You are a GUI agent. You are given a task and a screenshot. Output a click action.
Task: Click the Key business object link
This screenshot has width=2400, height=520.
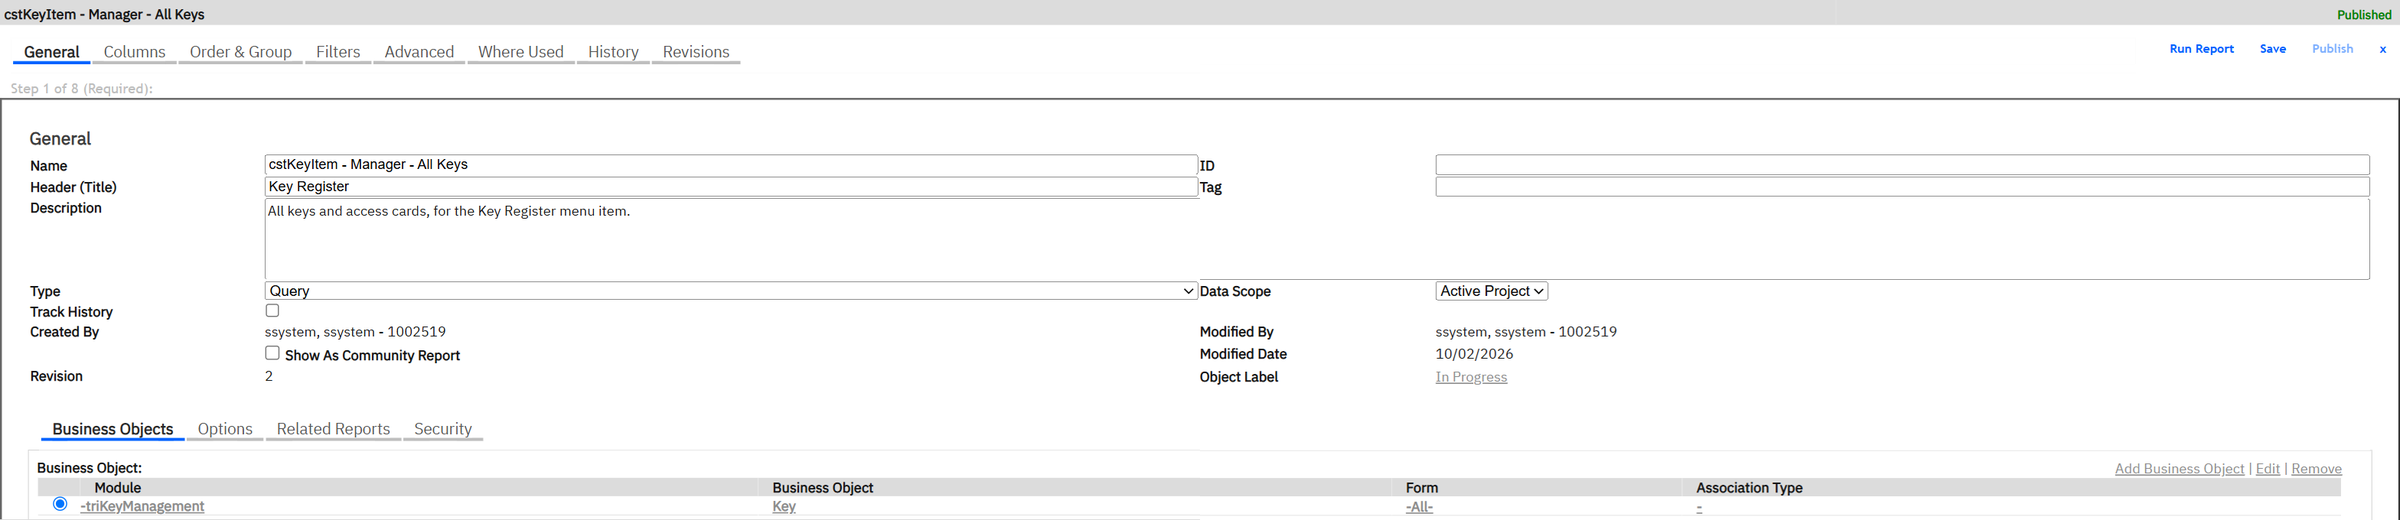(x=784, y=507)
